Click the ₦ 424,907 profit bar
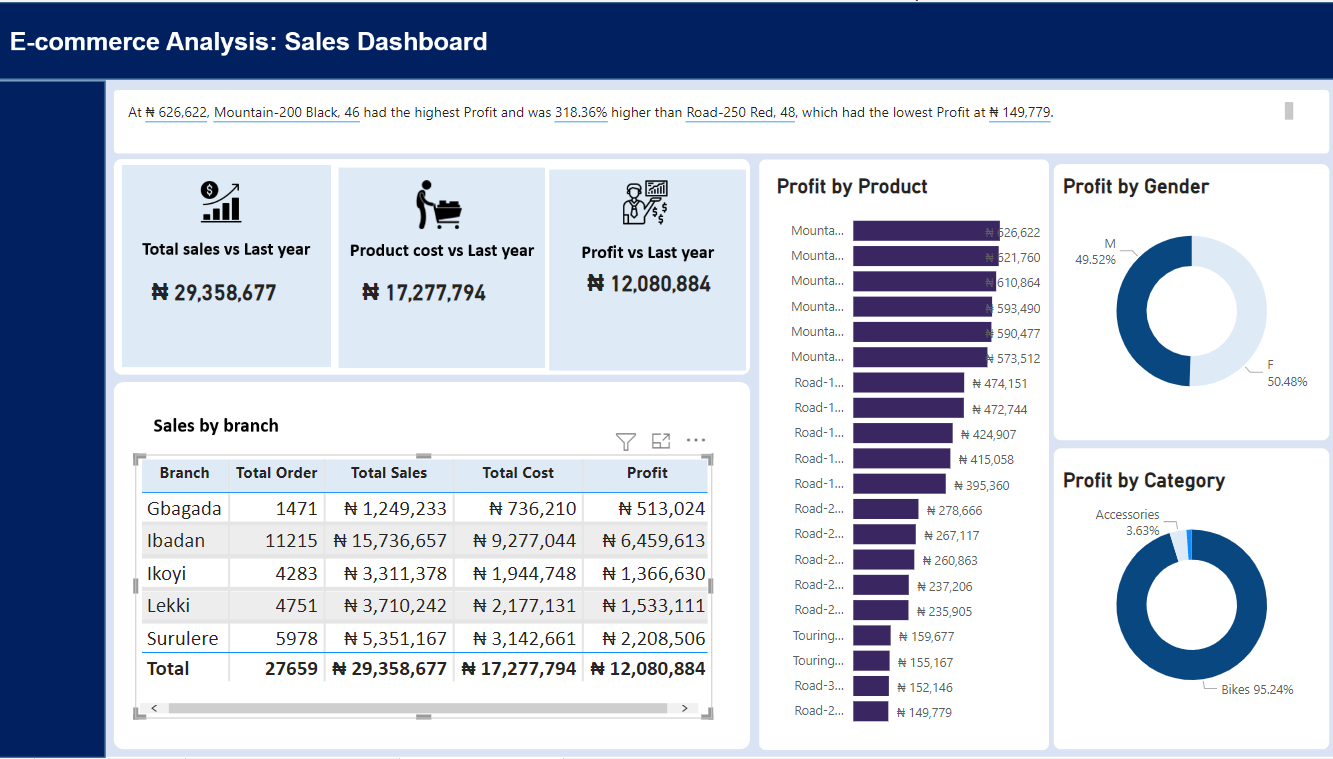This screenshot has width=1333, height=759. point(903,433)
